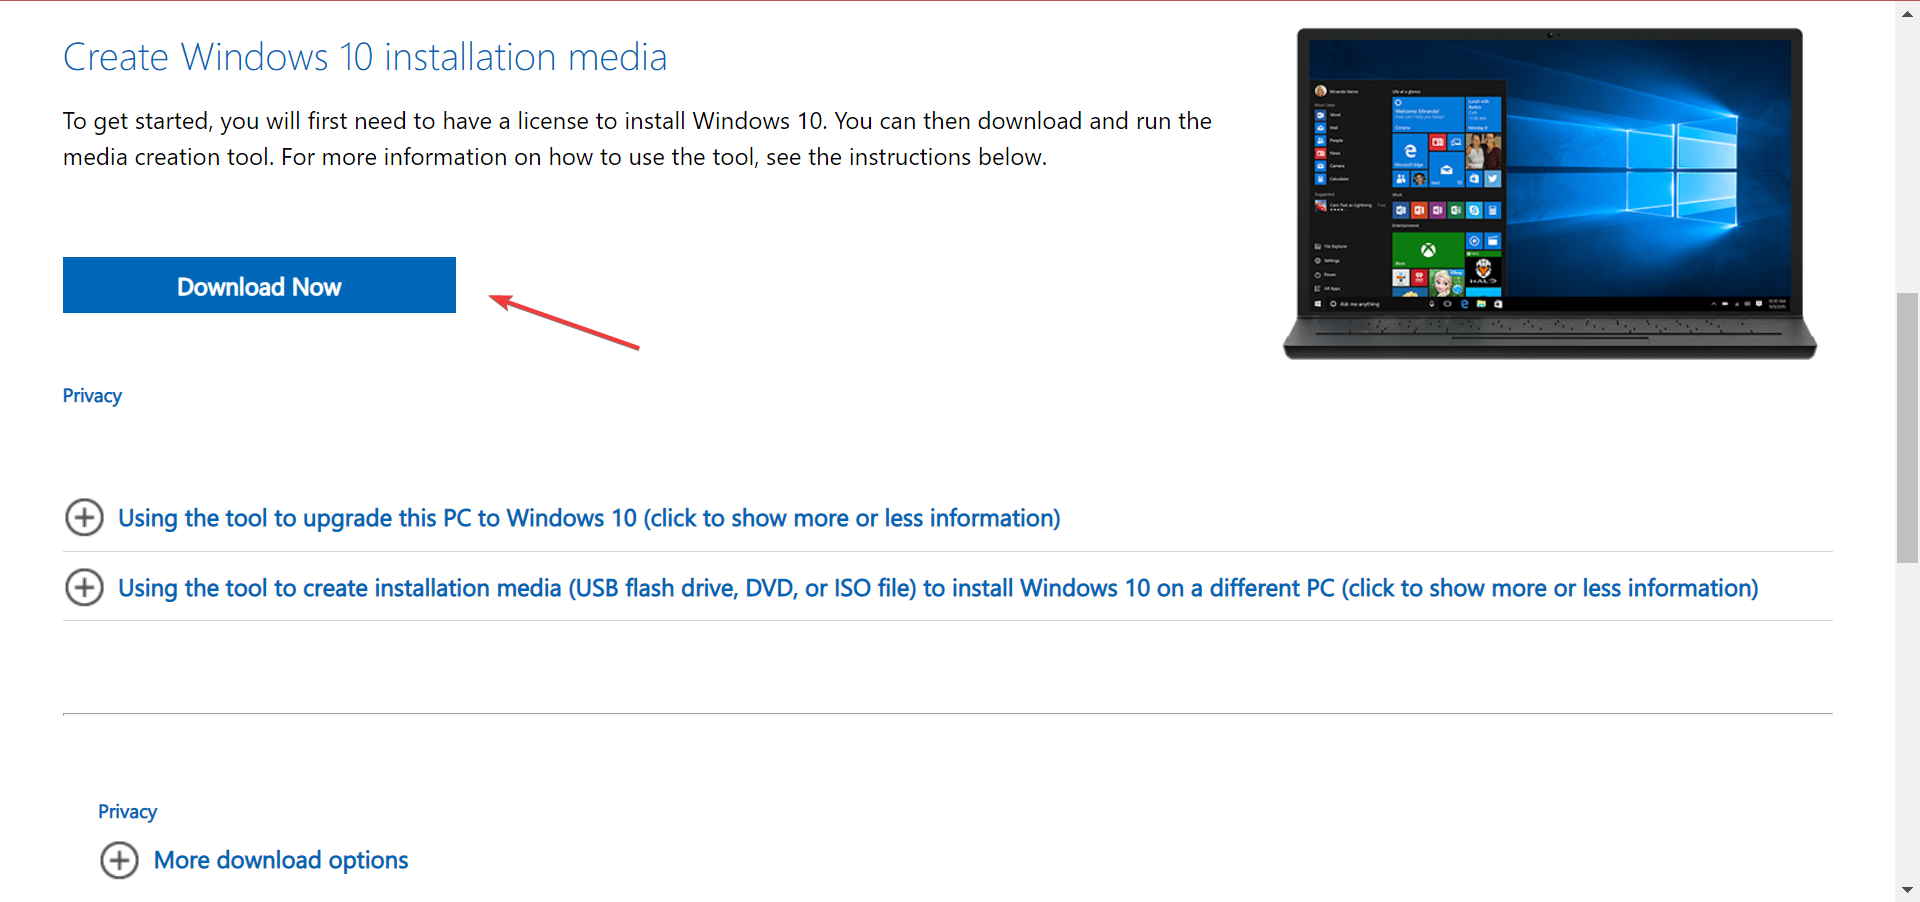Open the Privacy link above More download options

click(x=127, y=812)
